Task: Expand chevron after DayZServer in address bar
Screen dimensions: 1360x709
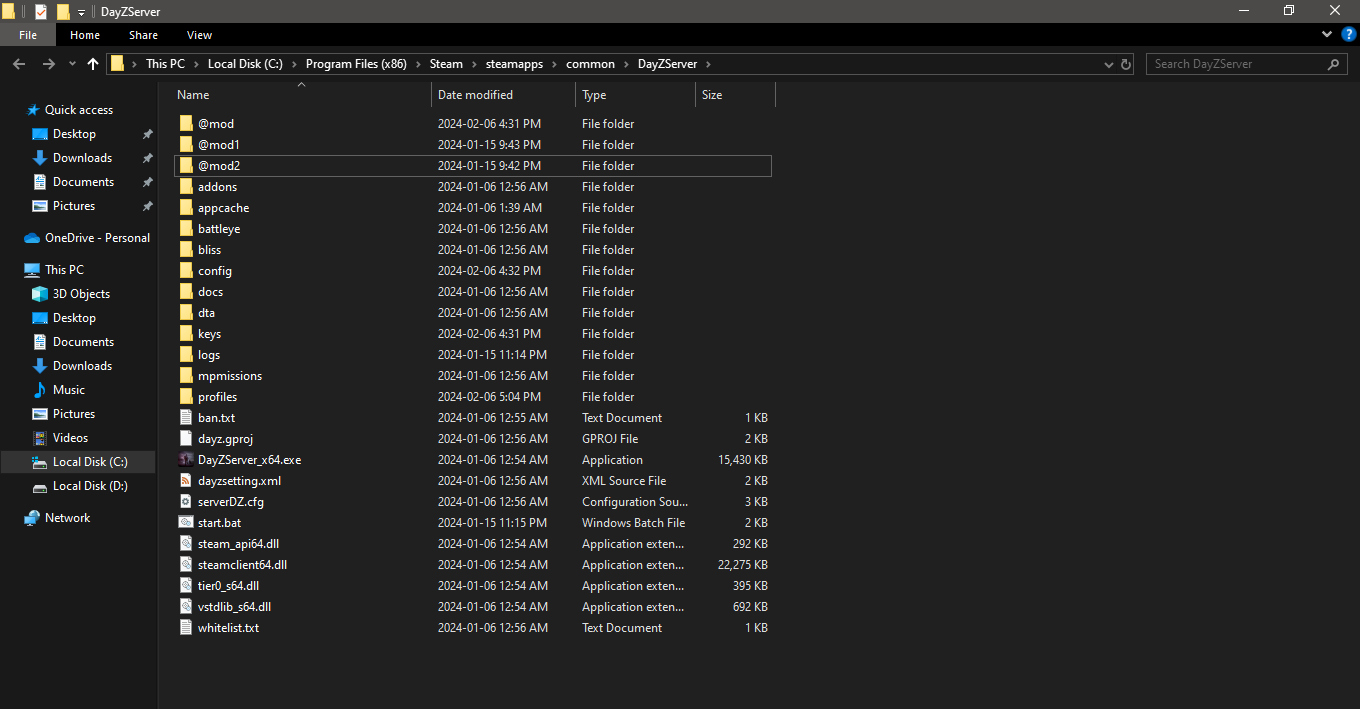Action: pyautogui.click(x=708, y=64)
